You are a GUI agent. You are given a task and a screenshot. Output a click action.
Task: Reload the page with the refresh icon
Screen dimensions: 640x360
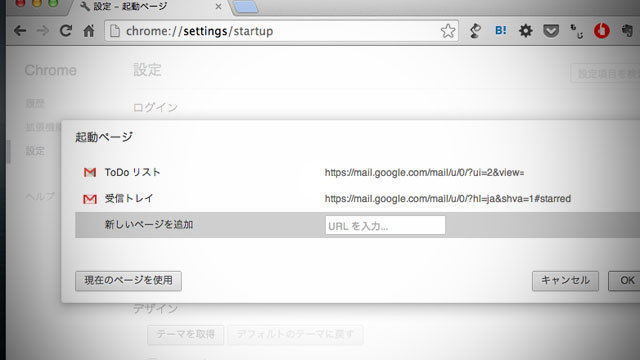pos(66,31)
